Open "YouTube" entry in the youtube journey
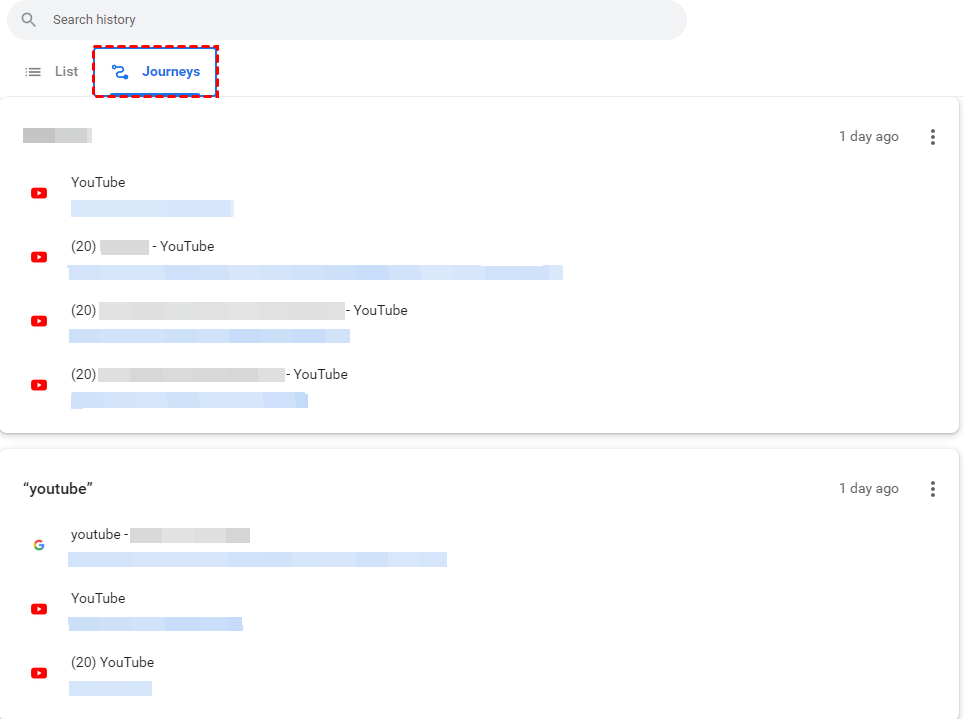This screenshot has width=964, height=719. click(x=98, y=599)
